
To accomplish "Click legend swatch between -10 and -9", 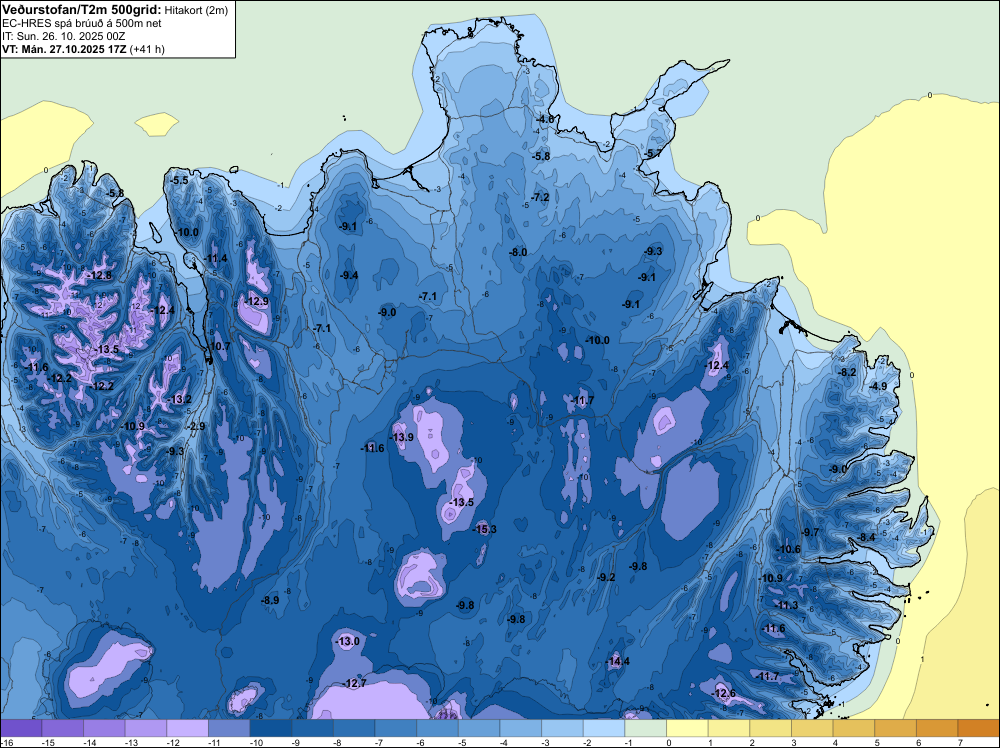I will point(271,728).
